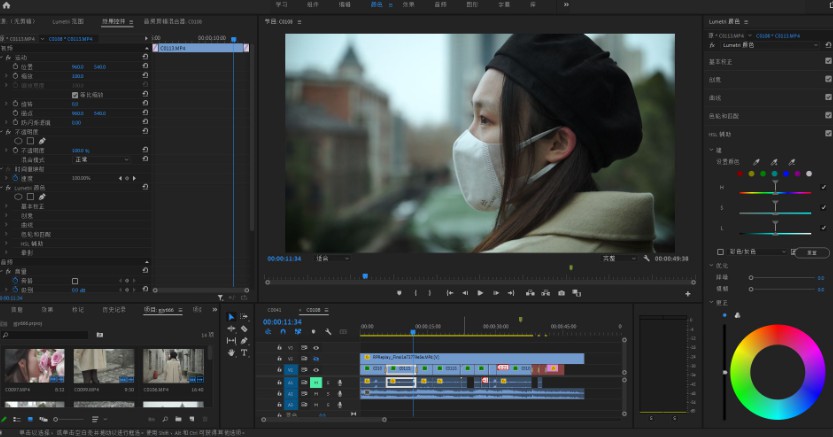
Task: Click the eyedropper with the minus sign
Action: [x=792, y=162]
